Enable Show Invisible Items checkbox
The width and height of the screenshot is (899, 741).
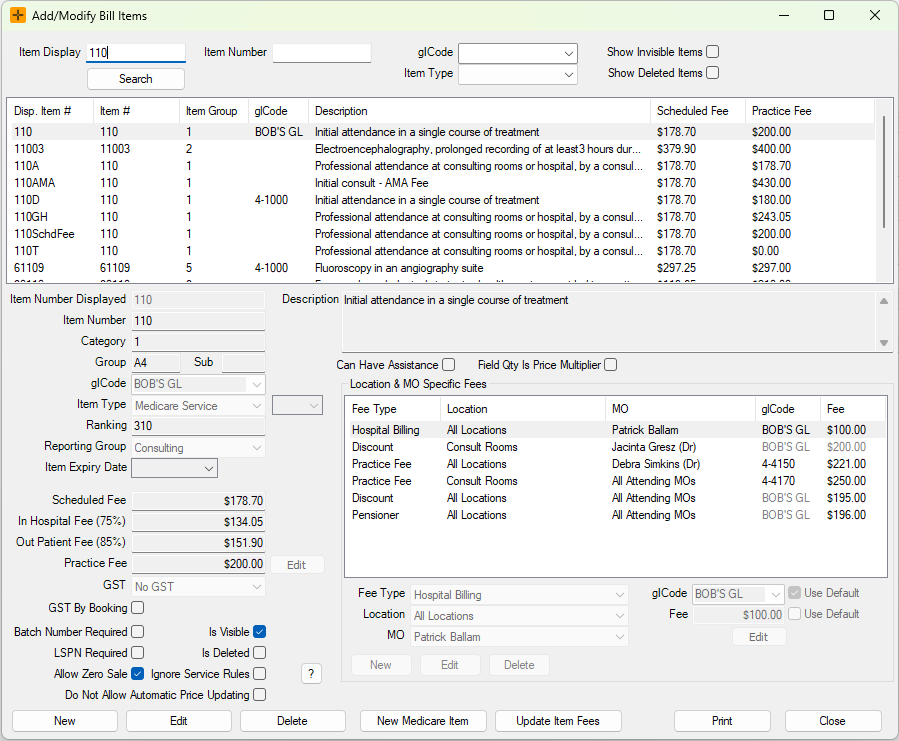click(x=713, y=52)
